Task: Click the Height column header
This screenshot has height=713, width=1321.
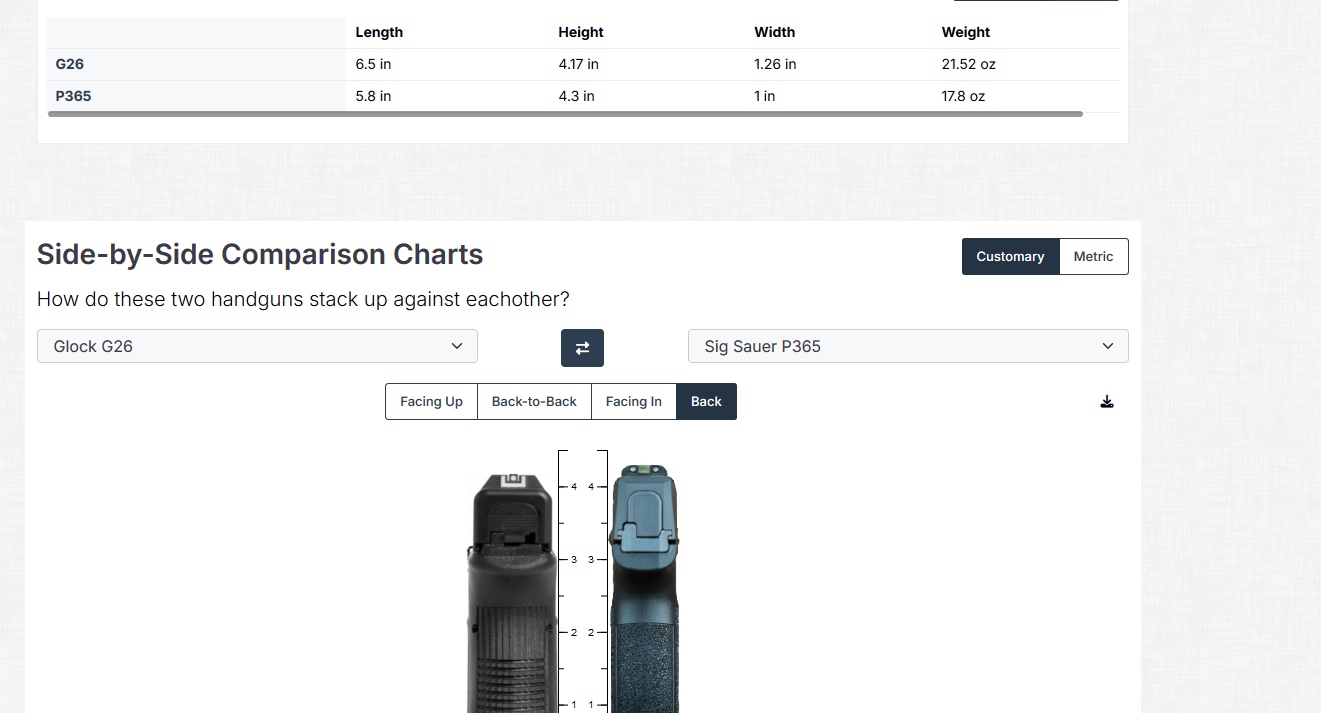Action: (581, 32)
